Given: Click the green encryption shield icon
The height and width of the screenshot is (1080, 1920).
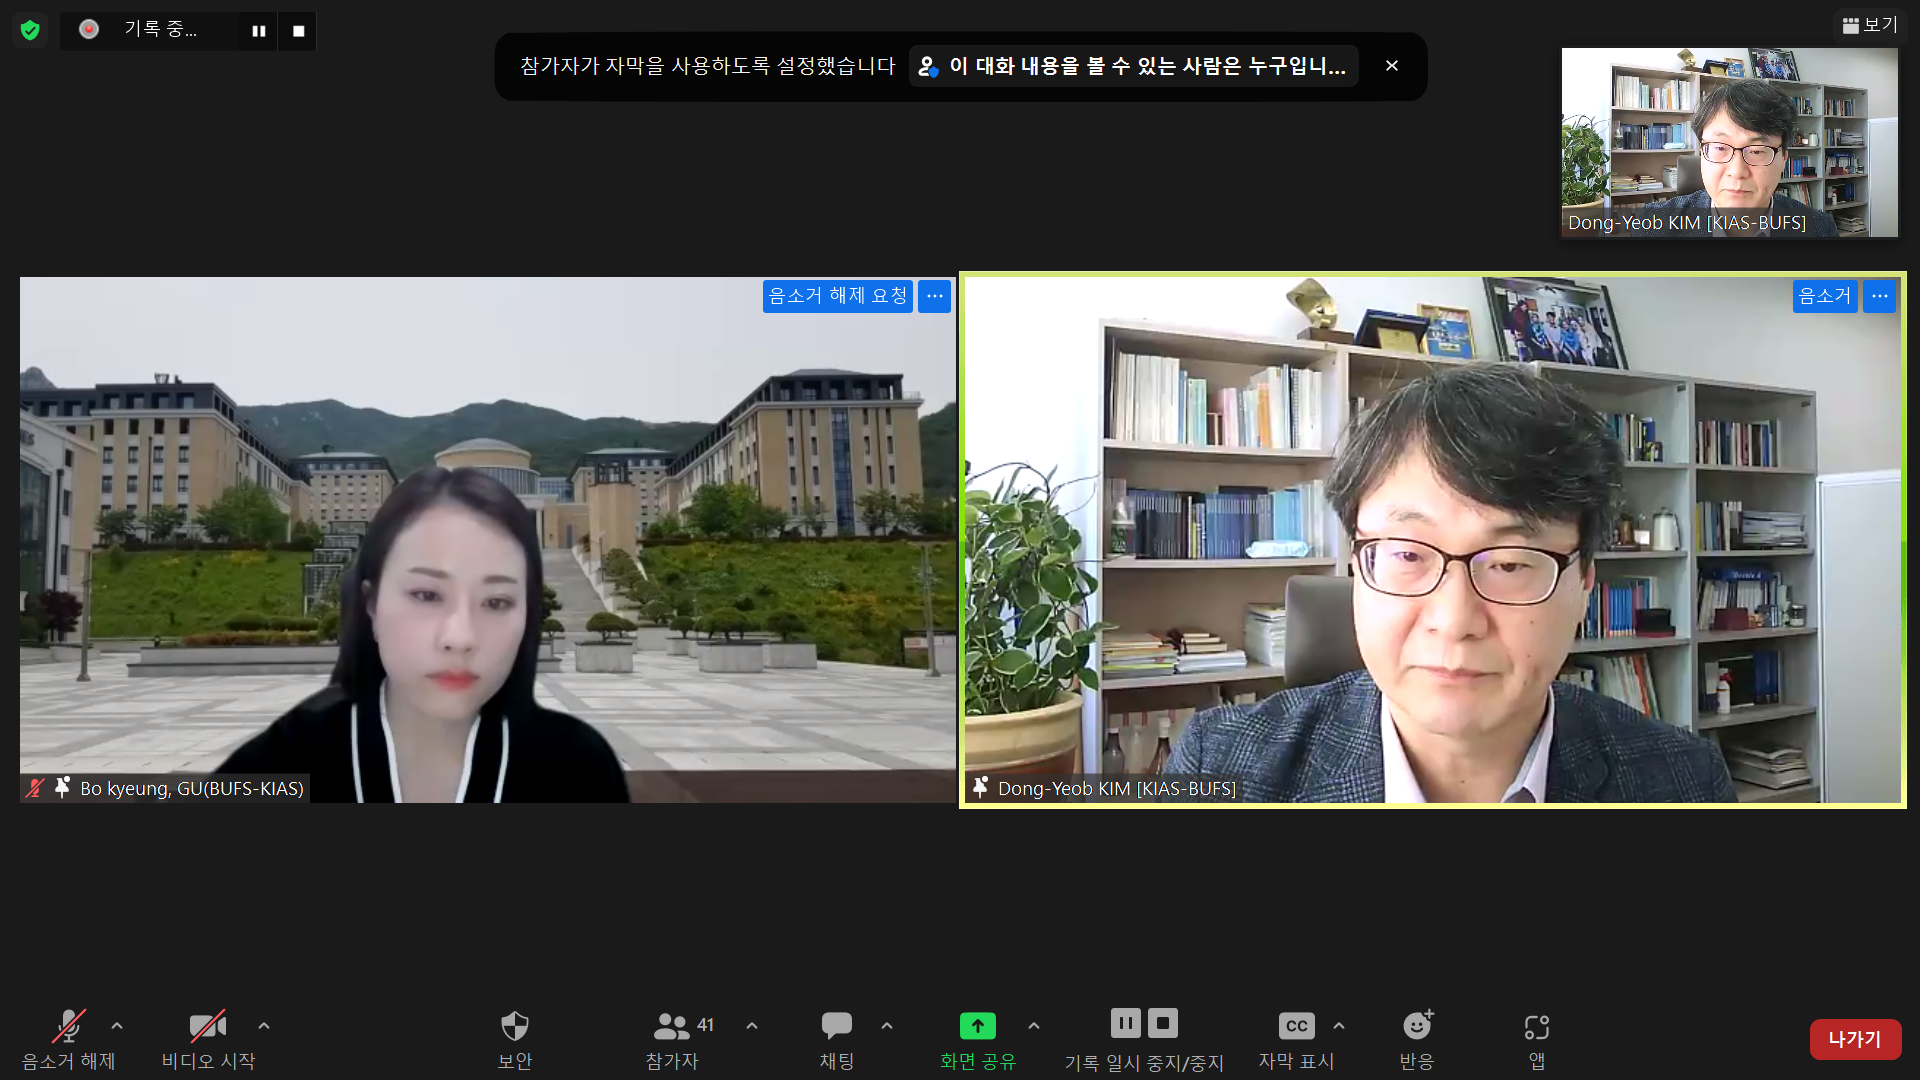Looking at the screenshot, I should (30, 30).
